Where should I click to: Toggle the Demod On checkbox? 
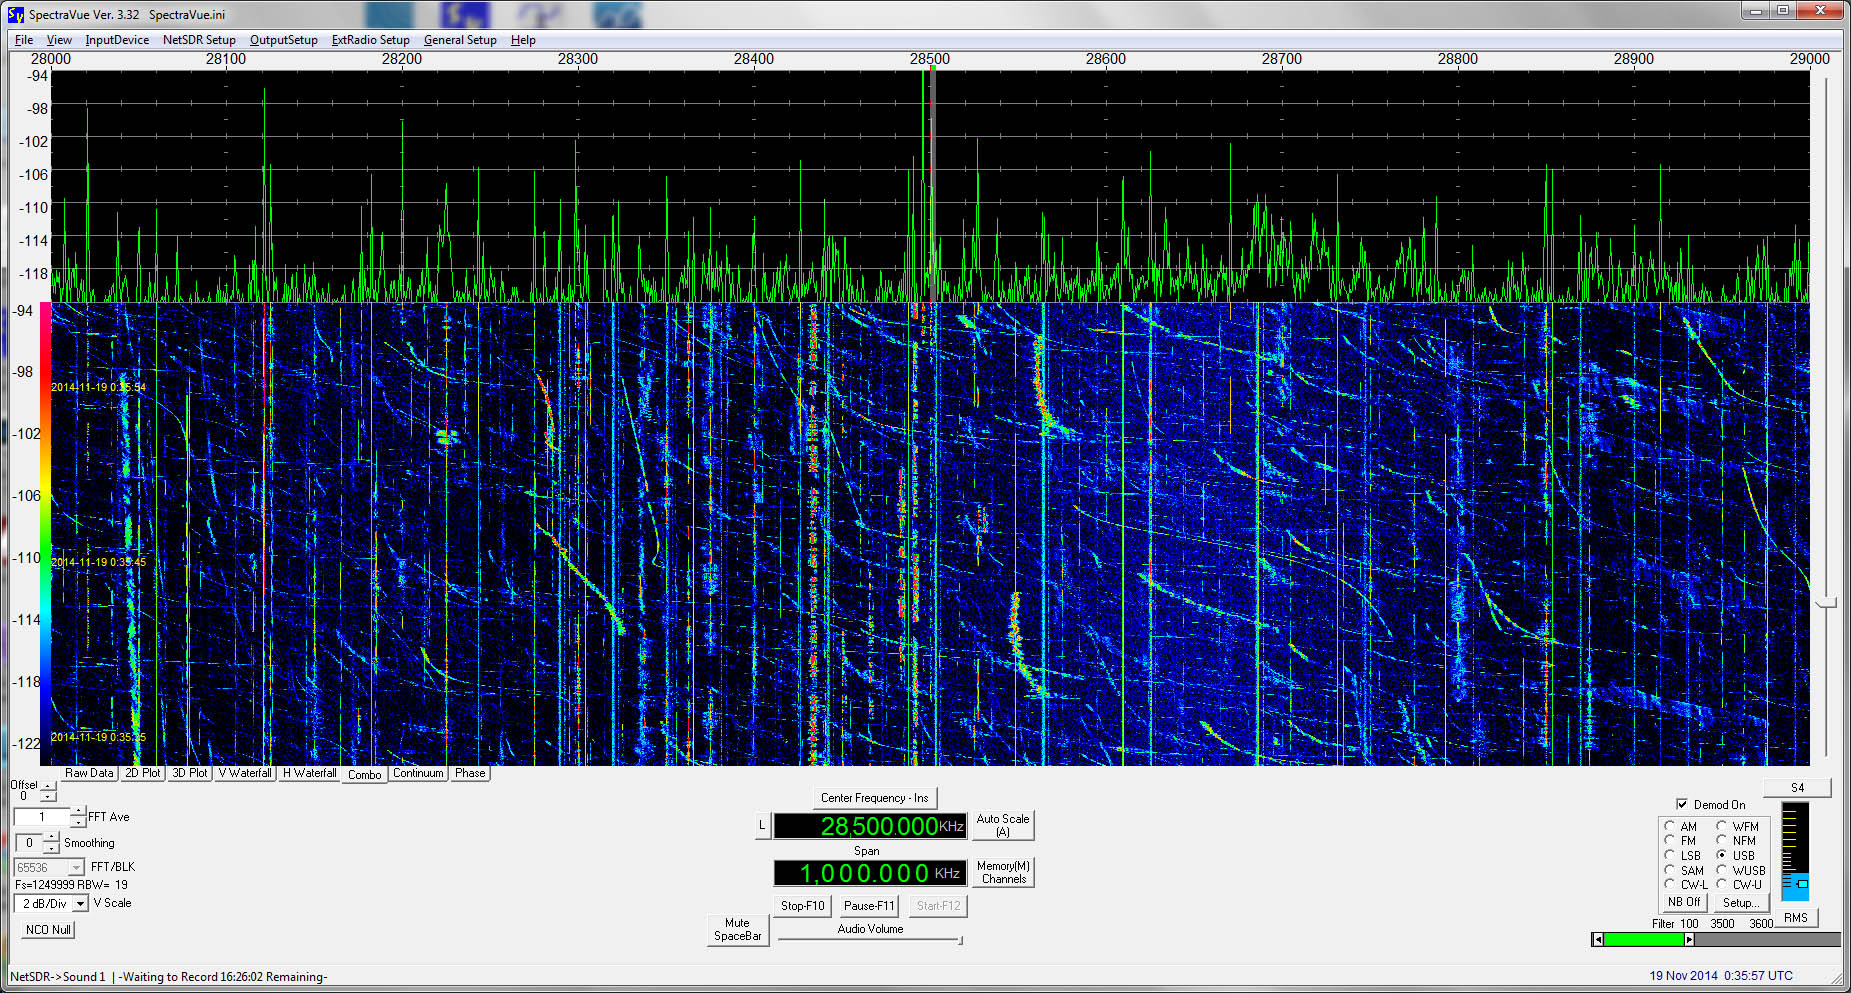[x=1682, y=804]
